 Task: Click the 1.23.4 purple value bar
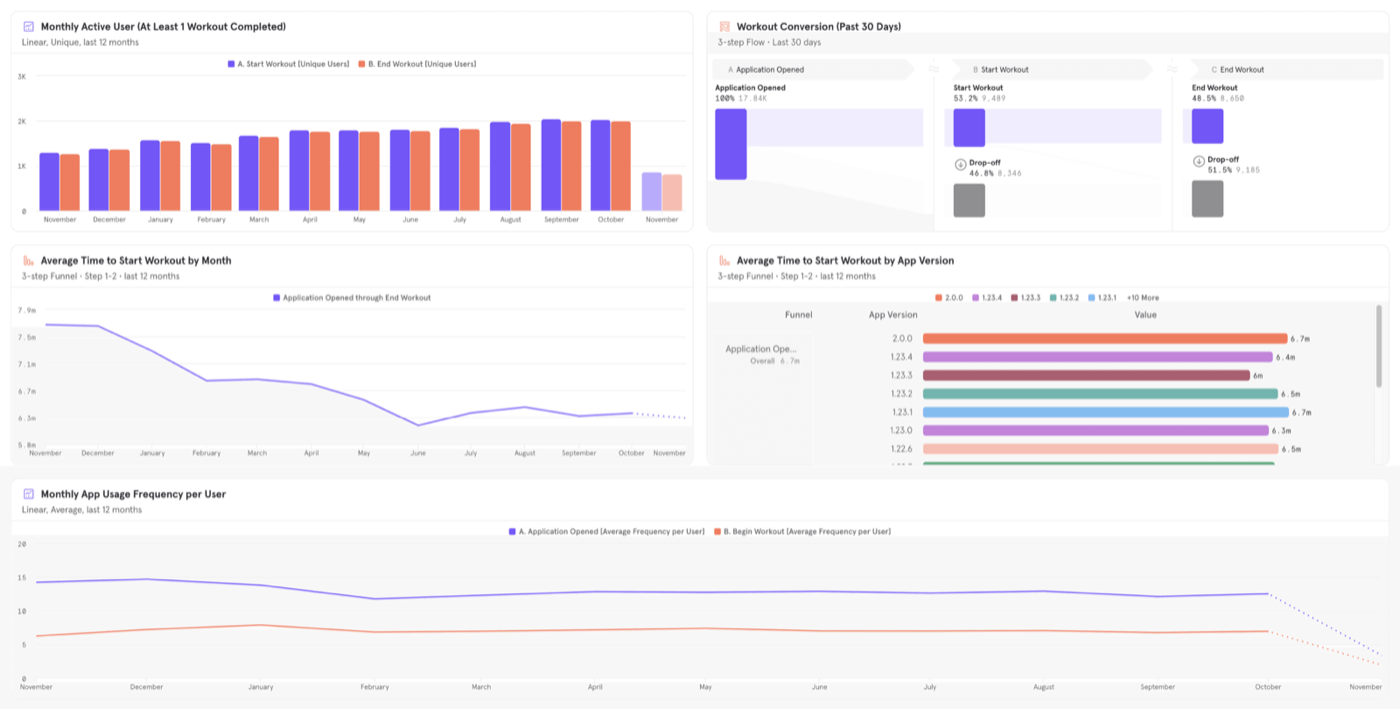[x=1098, y=357]
